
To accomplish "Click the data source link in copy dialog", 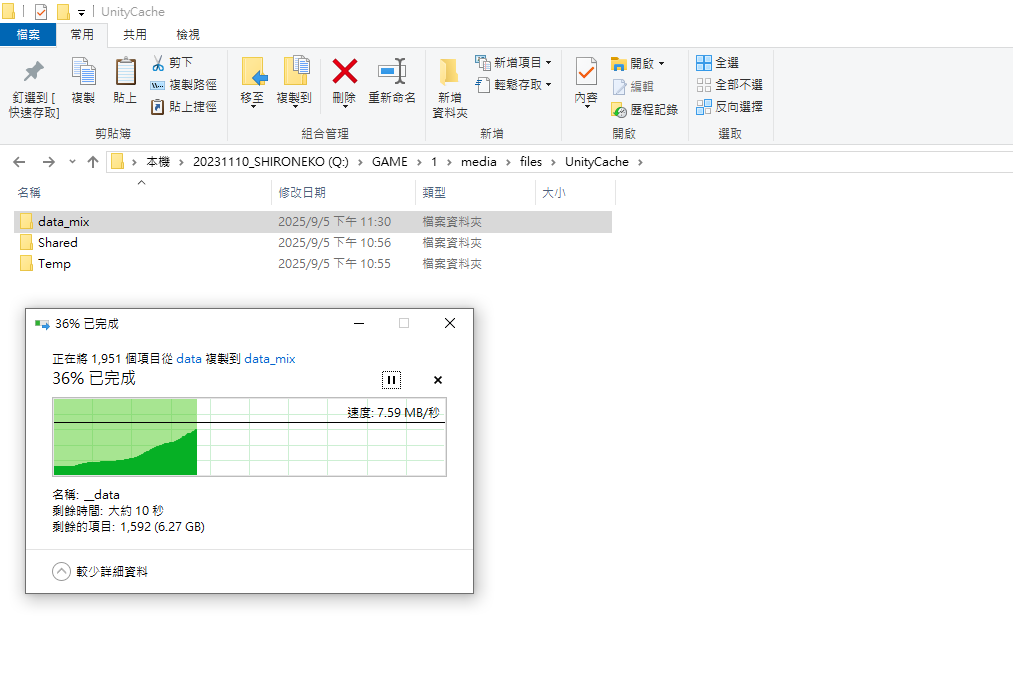I will (189, 359).
